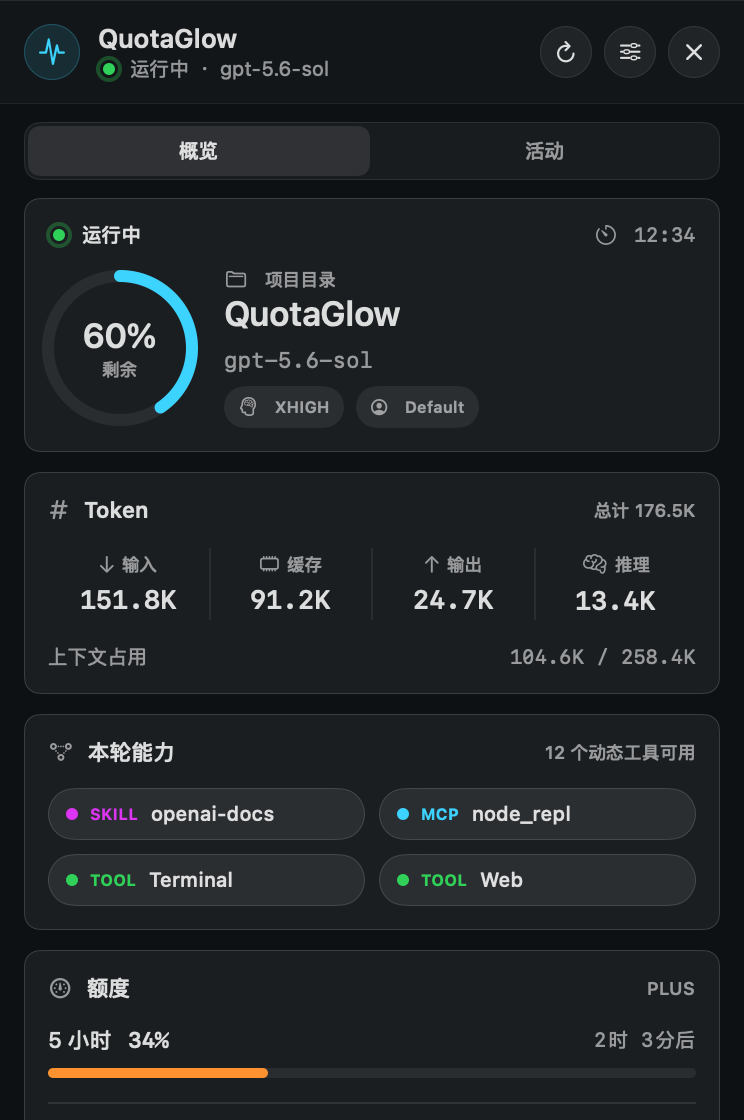The width and height of the screenshot is (744, 1120).
Task: Open the settings sliders icon
Action: [630, 52]
